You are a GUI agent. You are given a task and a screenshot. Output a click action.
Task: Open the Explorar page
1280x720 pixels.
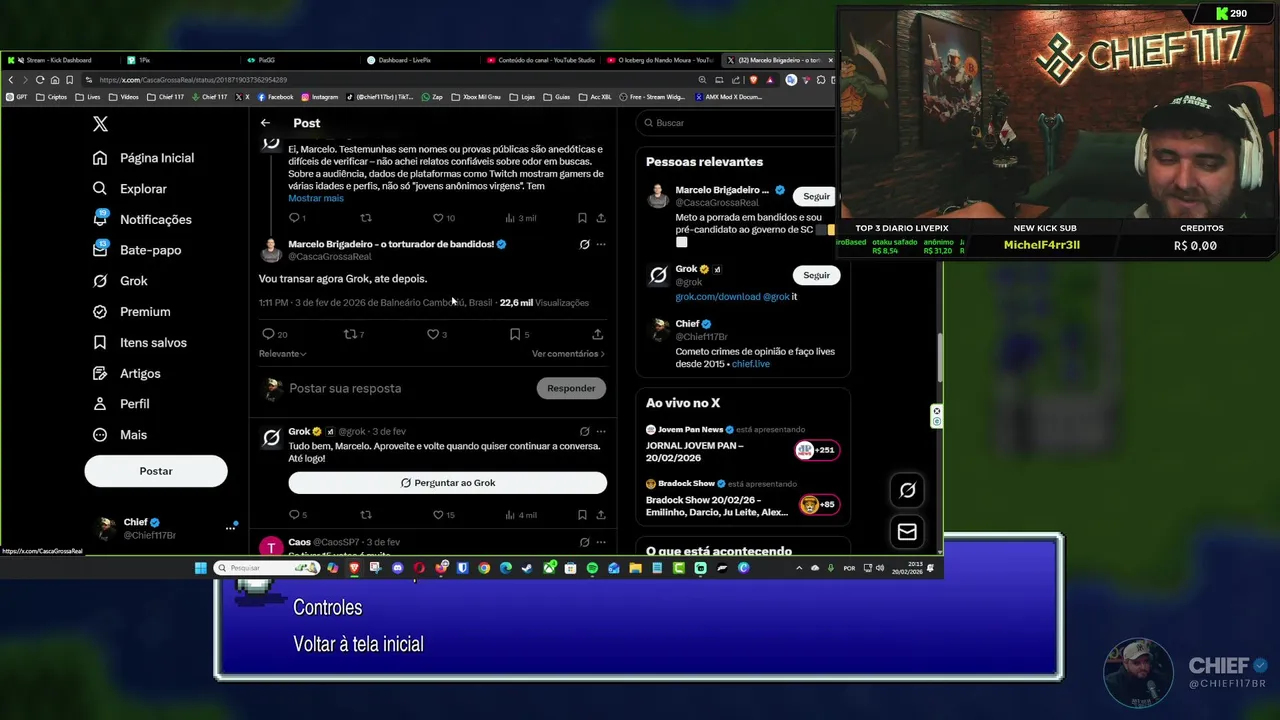coord(130,189)
